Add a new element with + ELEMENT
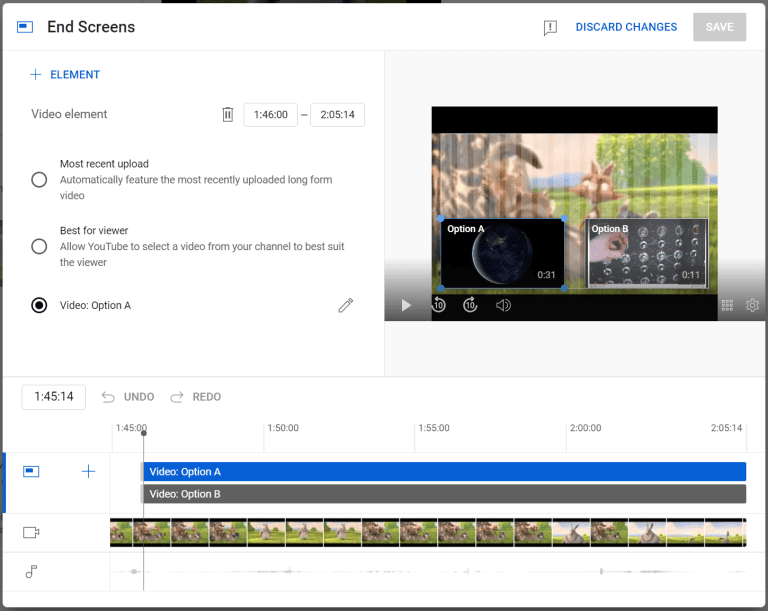 65,74
